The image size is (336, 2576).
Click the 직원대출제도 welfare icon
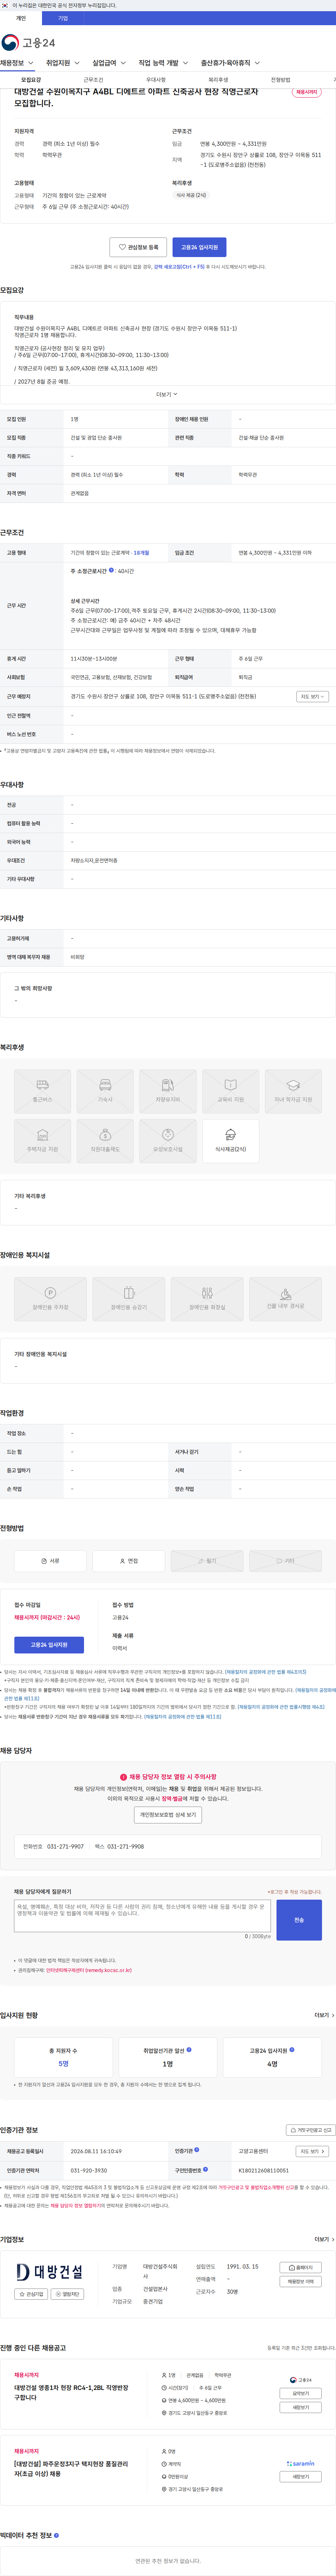105,1141
